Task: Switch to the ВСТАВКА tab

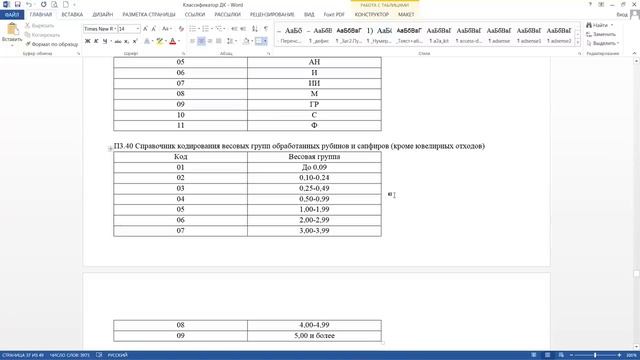Action: (x=72, y=15)
